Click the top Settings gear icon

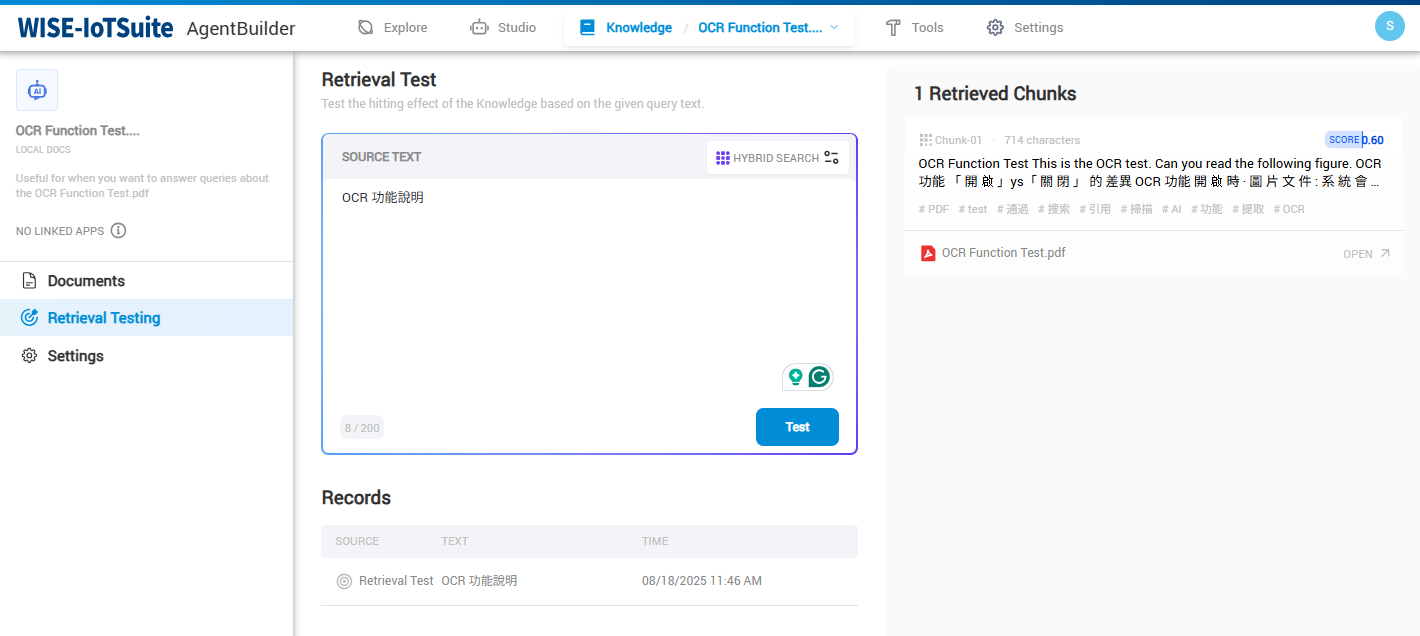coord(995,28)
